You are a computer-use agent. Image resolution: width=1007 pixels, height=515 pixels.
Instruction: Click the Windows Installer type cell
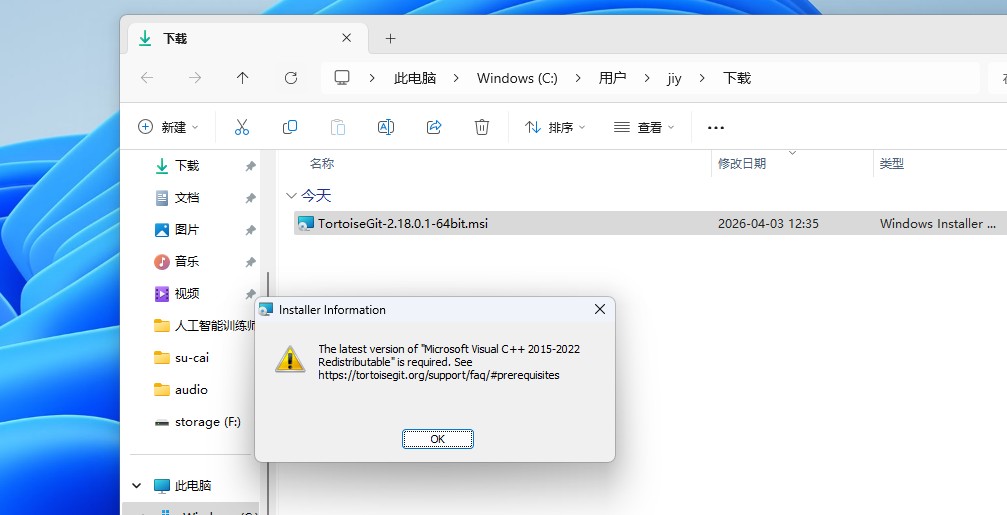tap(938, 223)
